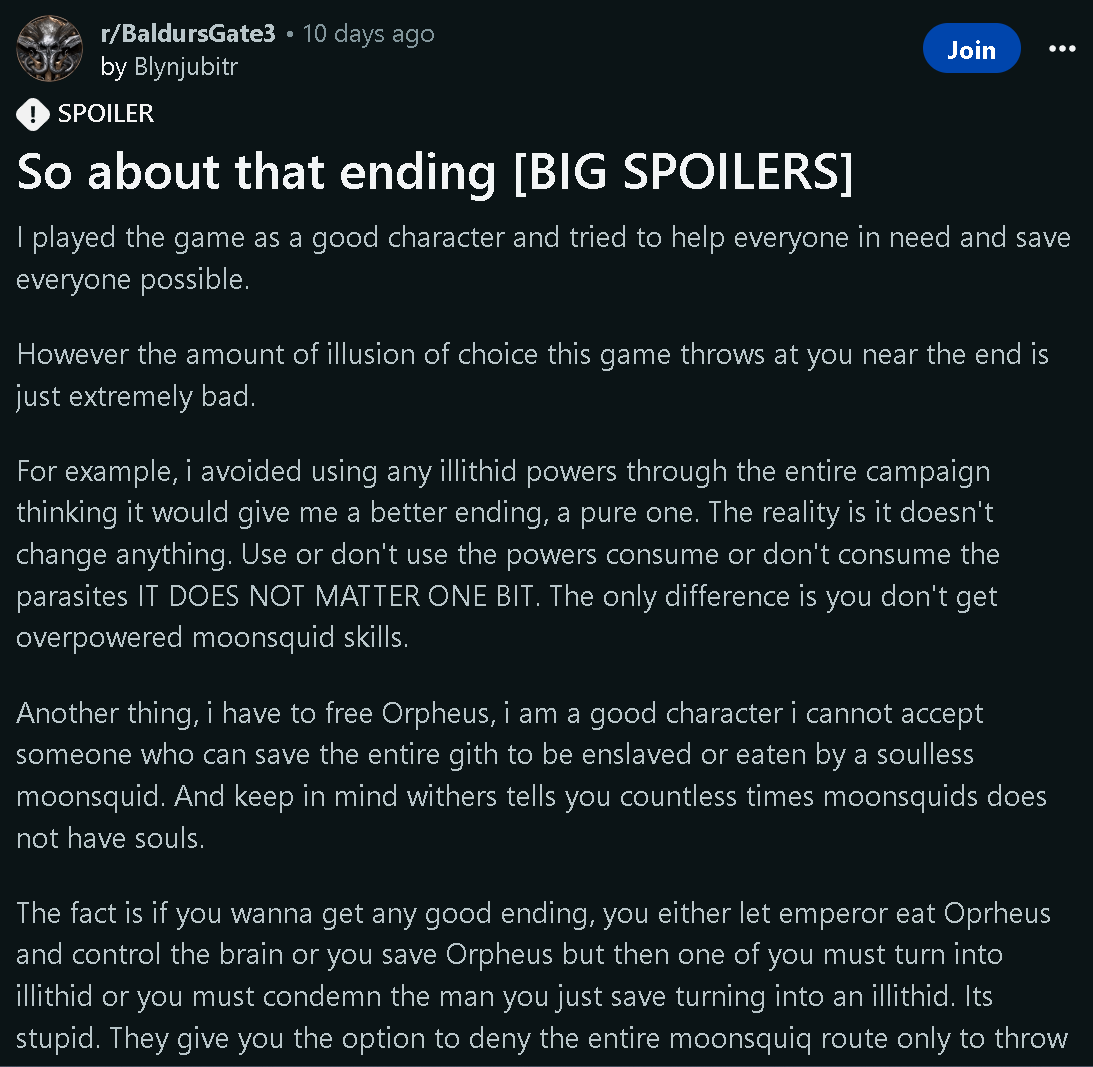This screenshot has height=1067, width=1093.
Task: Click the misspelled word "Oprheus"
Action: (997, 914)
